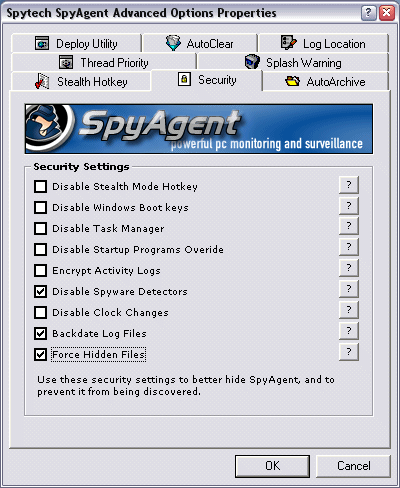Switch to the AutoClear tab

(x=200, y=43)
